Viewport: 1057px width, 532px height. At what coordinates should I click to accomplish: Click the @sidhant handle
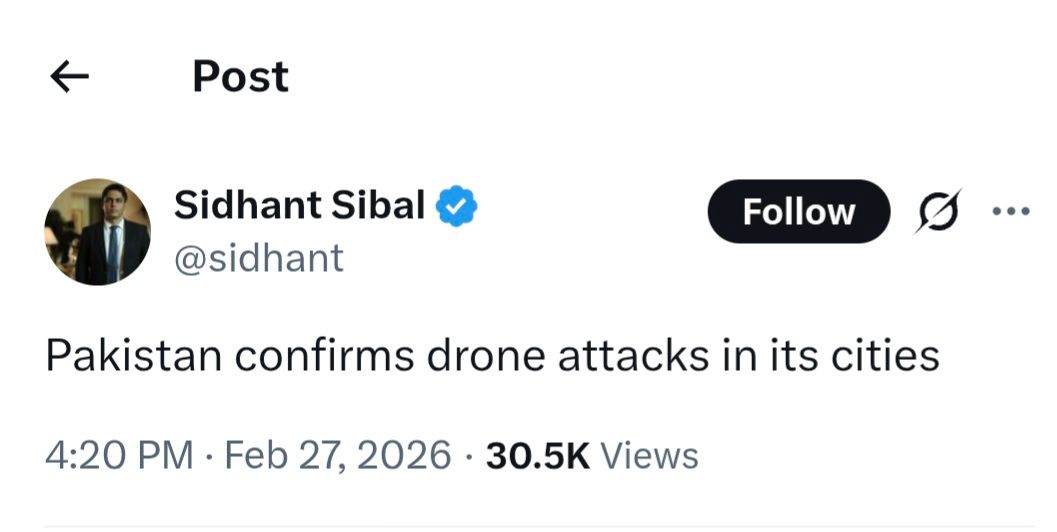tap(258, 258)
